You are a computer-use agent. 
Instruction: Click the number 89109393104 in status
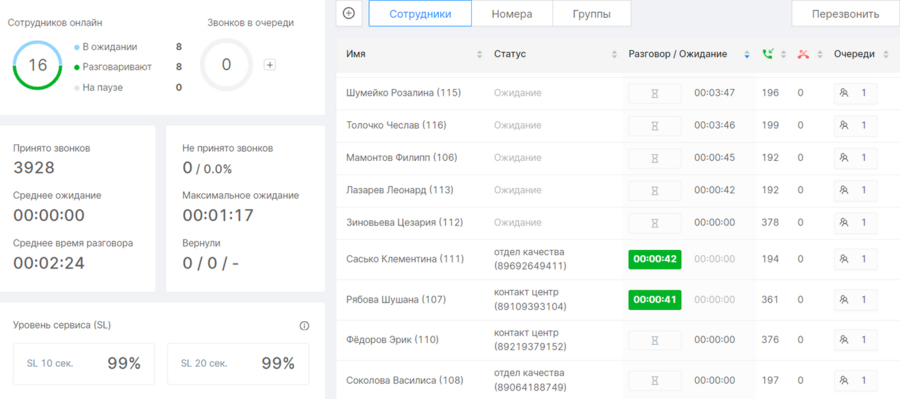(x=530, y=307)
